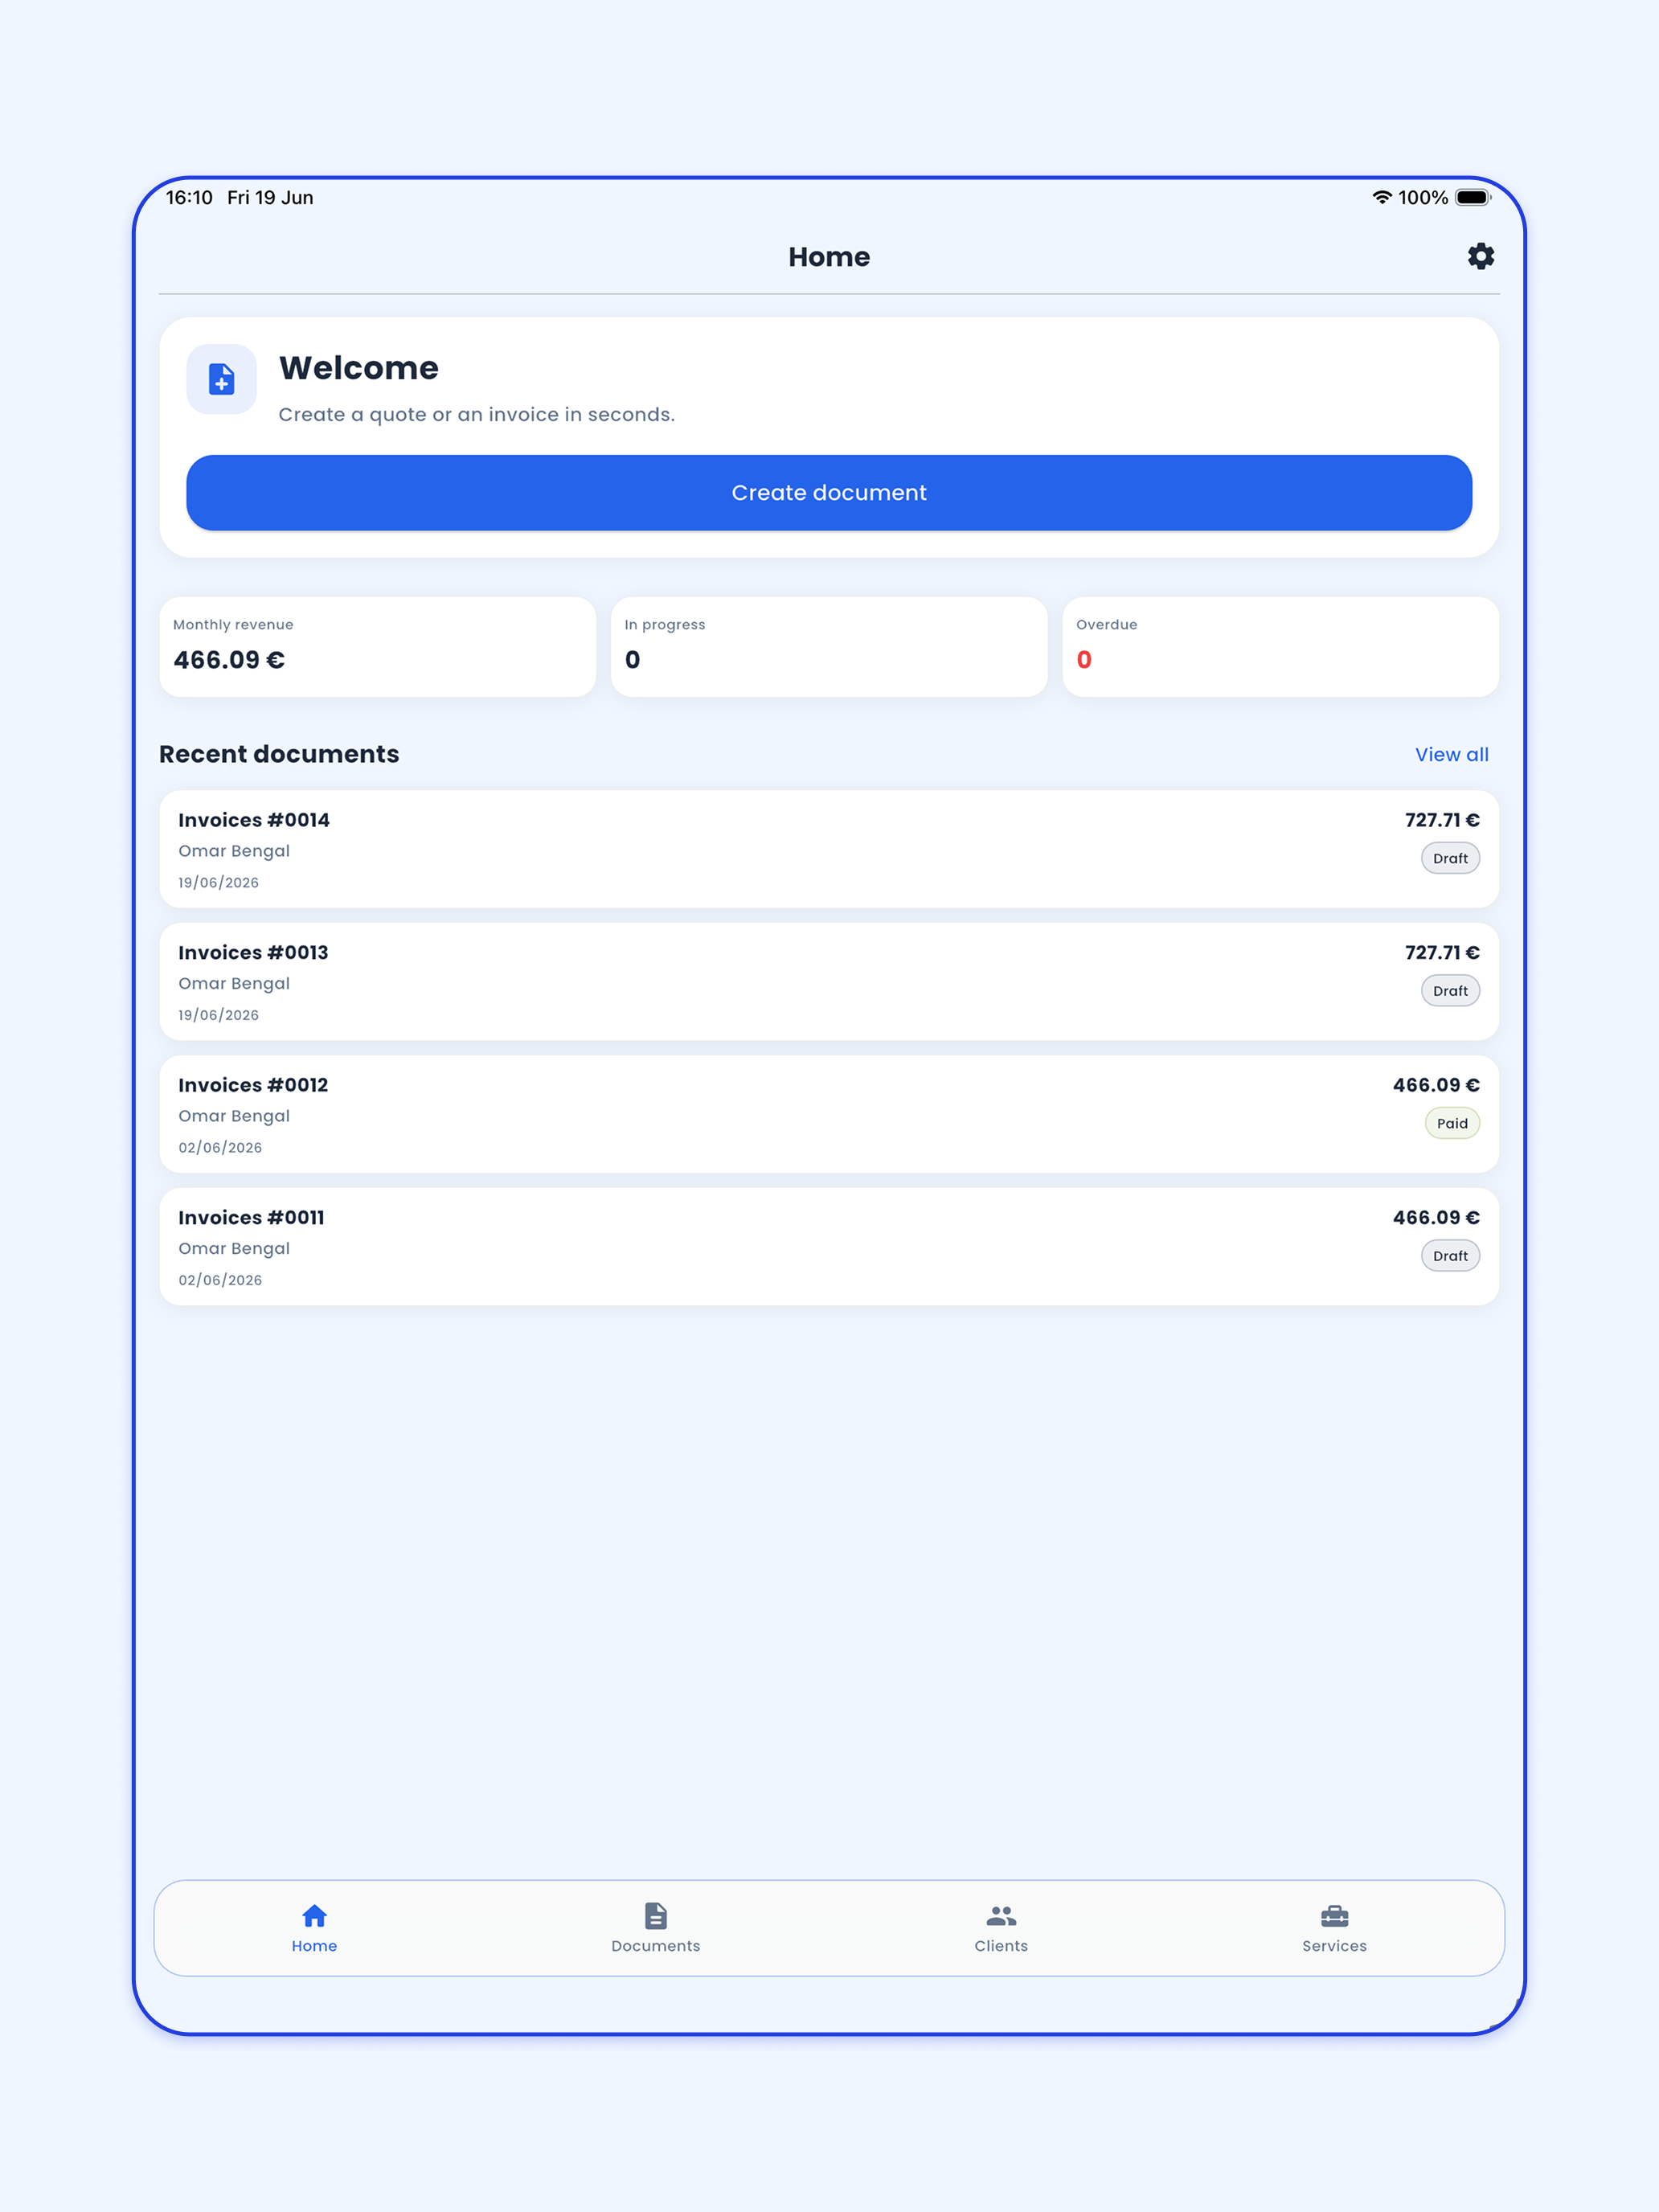The image size is (1659, 2212).
Task: Select the Home house icon
Action: 314,1915
